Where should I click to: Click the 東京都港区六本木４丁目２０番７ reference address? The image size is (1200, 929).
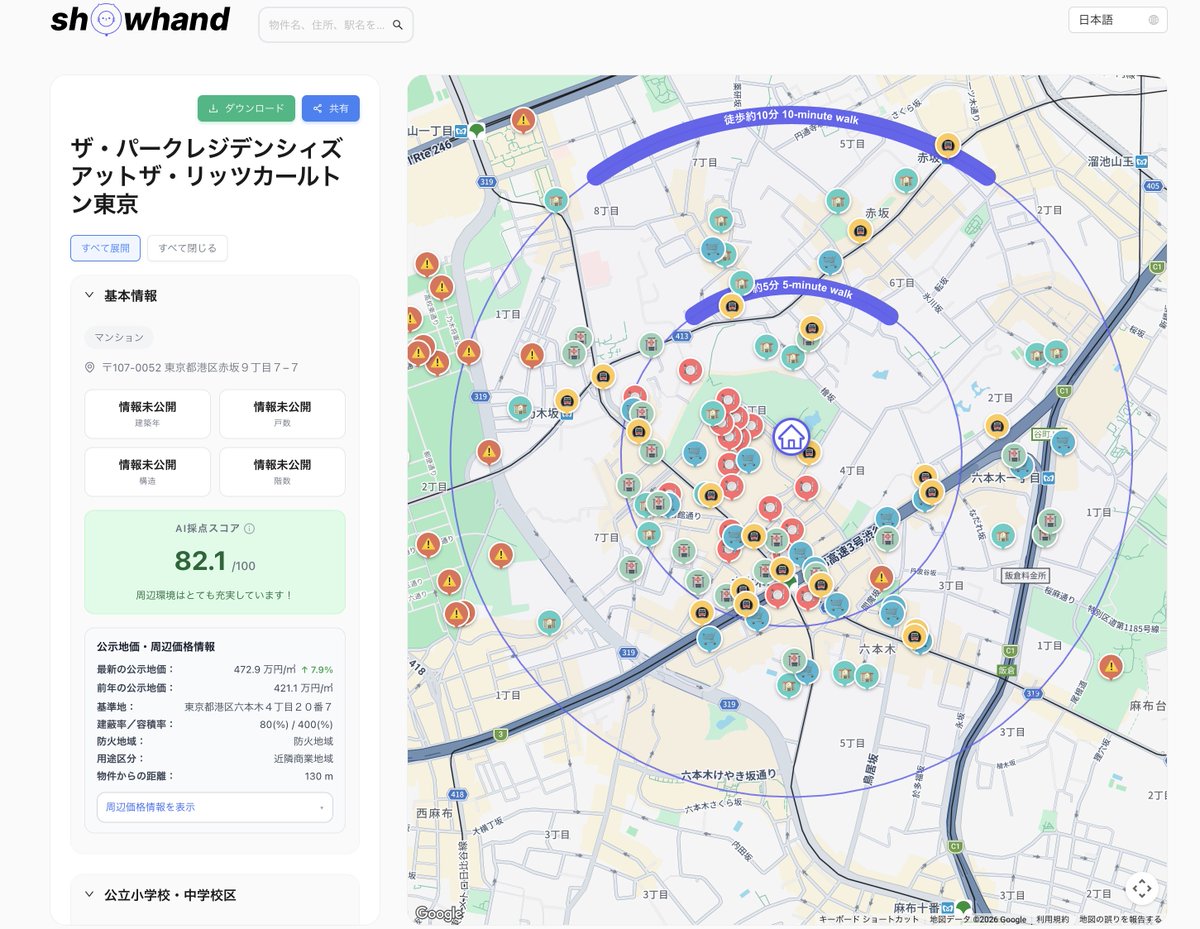(x=258, y=706)
